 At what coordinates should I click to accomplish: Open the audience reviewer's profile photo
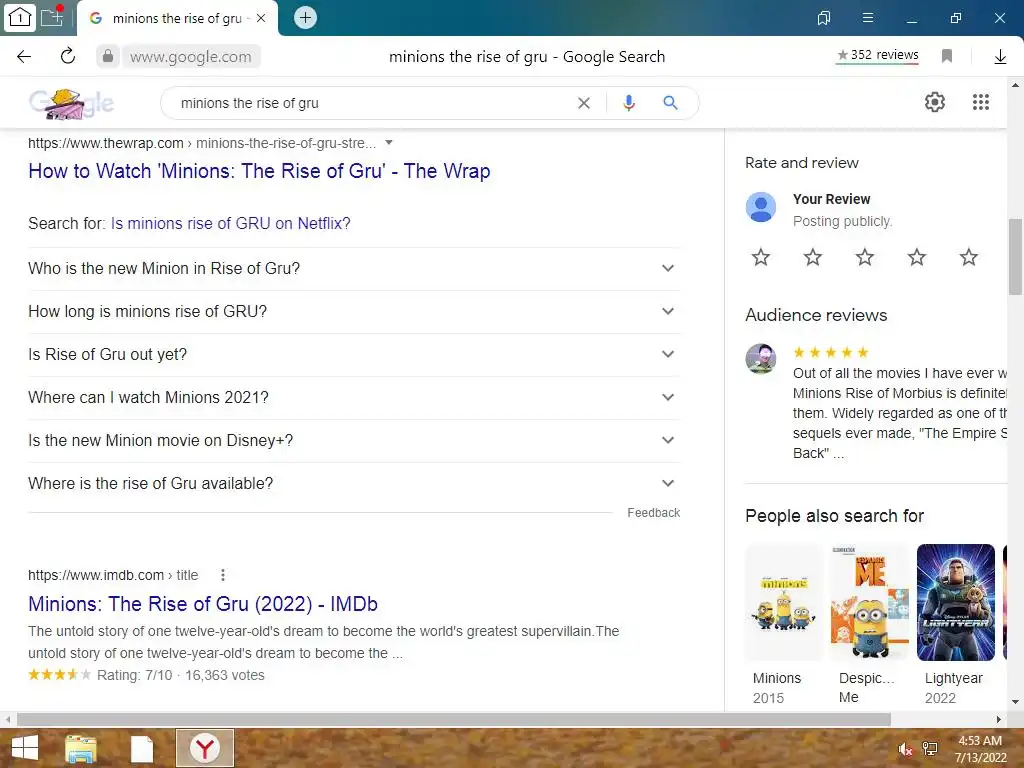[761, 359]
